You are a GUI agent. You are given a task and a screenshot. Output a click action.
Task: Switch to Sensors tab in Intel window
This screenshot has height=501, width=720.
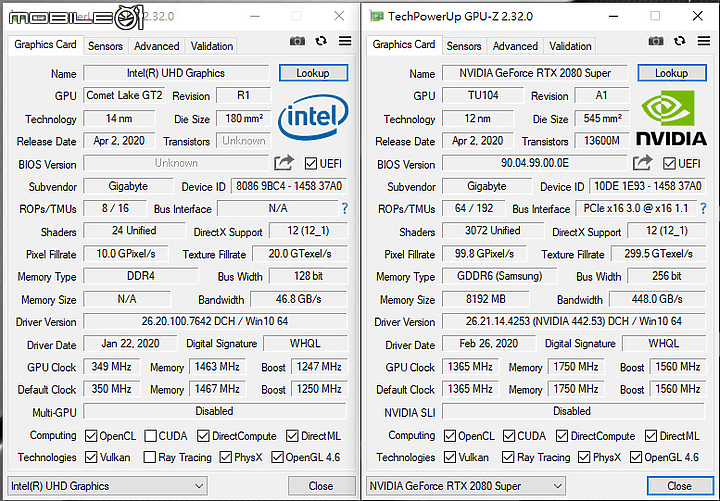(x=105, y=46)
